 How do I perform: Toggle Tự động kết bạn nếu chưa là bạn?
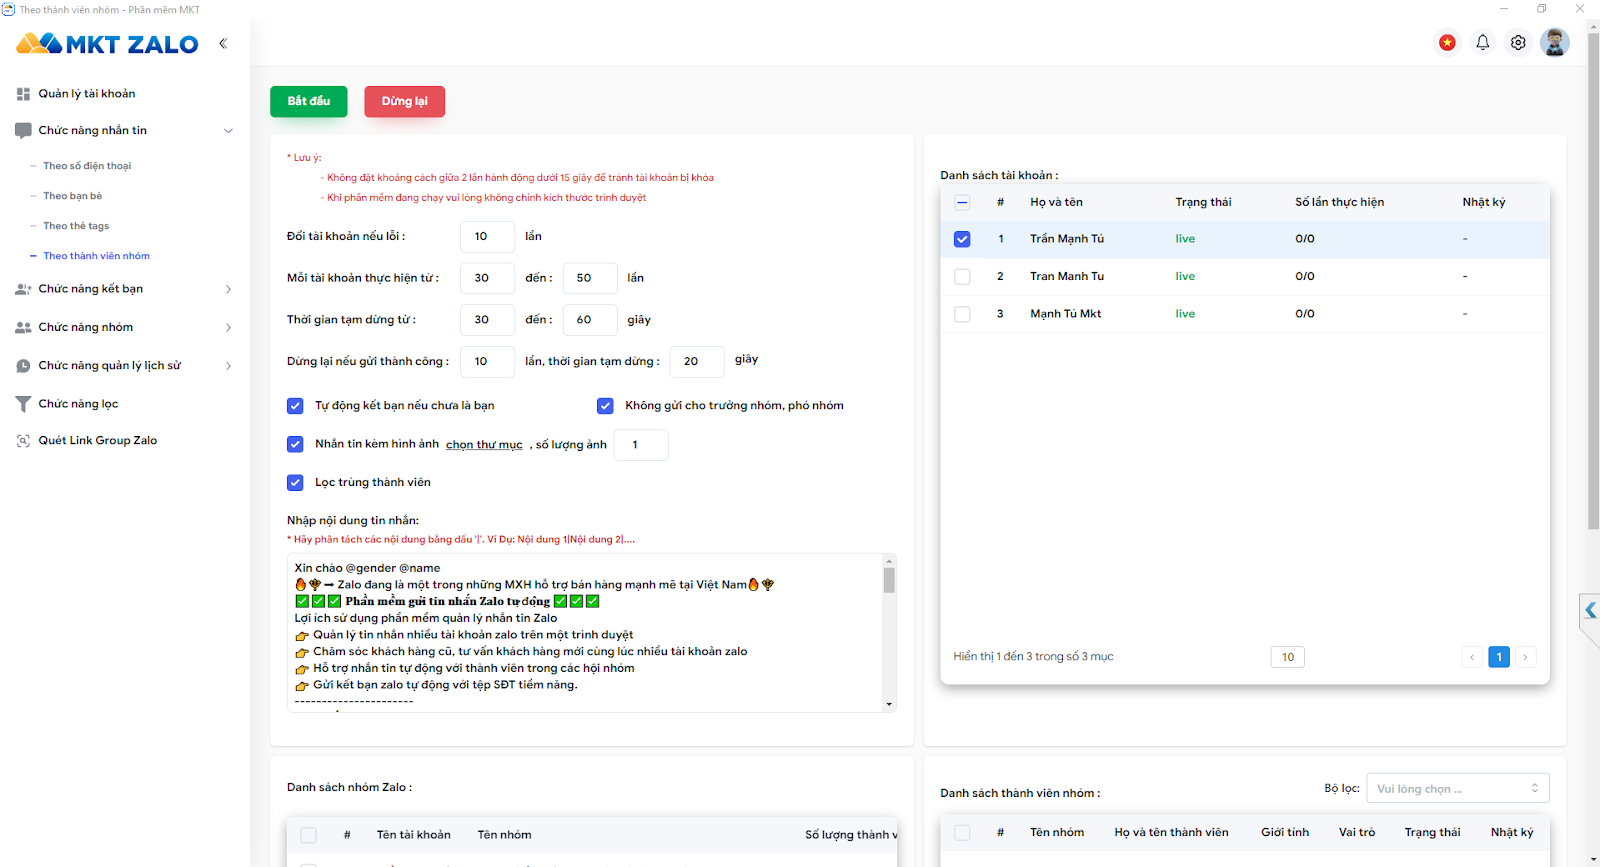(295, 406)
